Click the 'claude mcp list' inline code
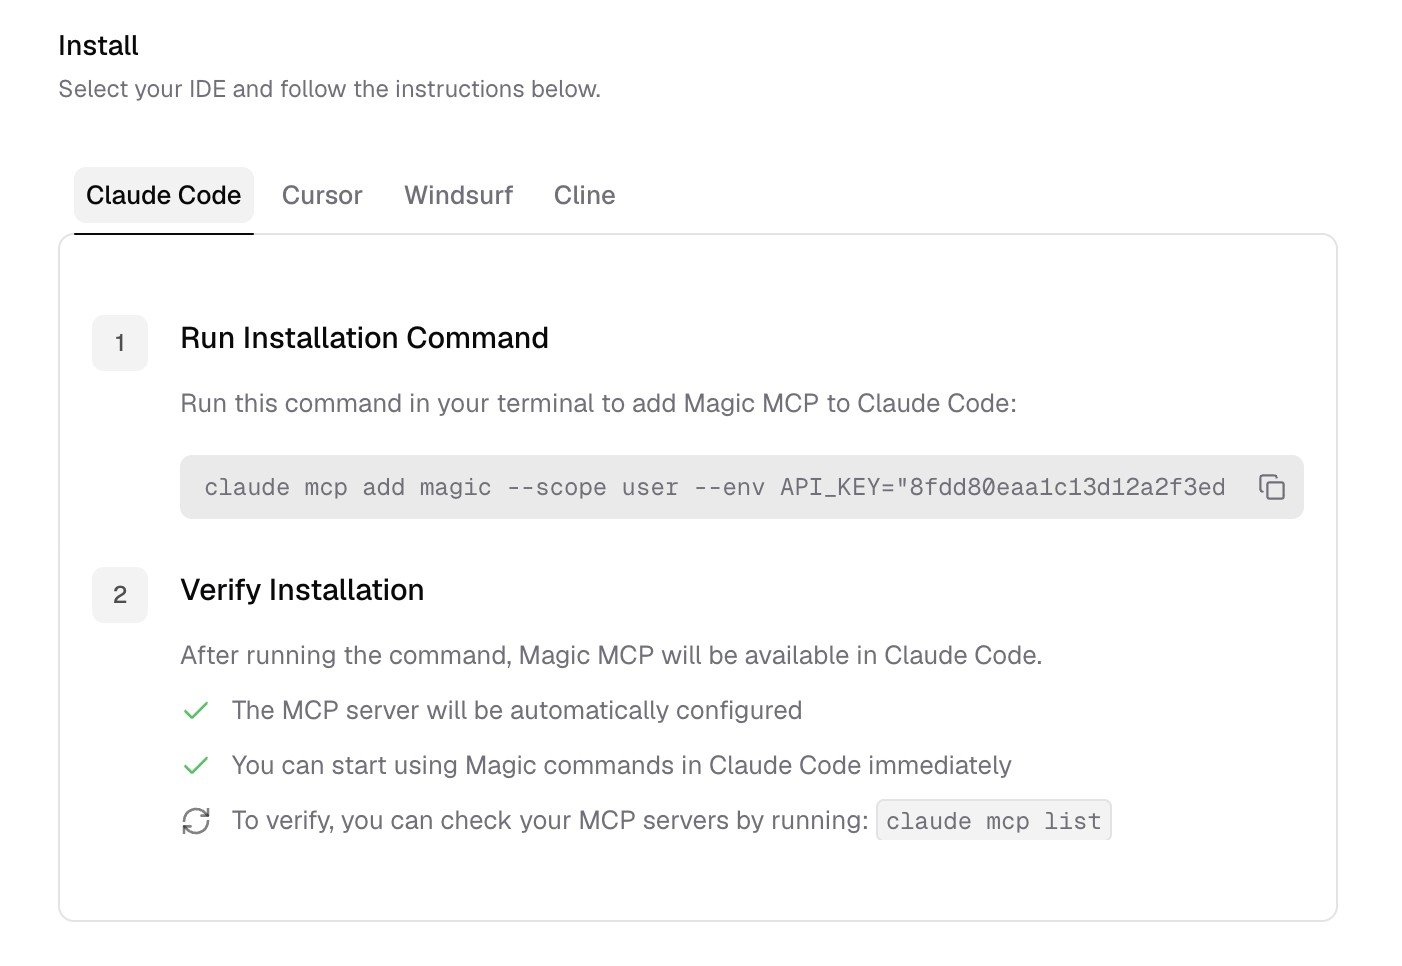 click(993, 820)
